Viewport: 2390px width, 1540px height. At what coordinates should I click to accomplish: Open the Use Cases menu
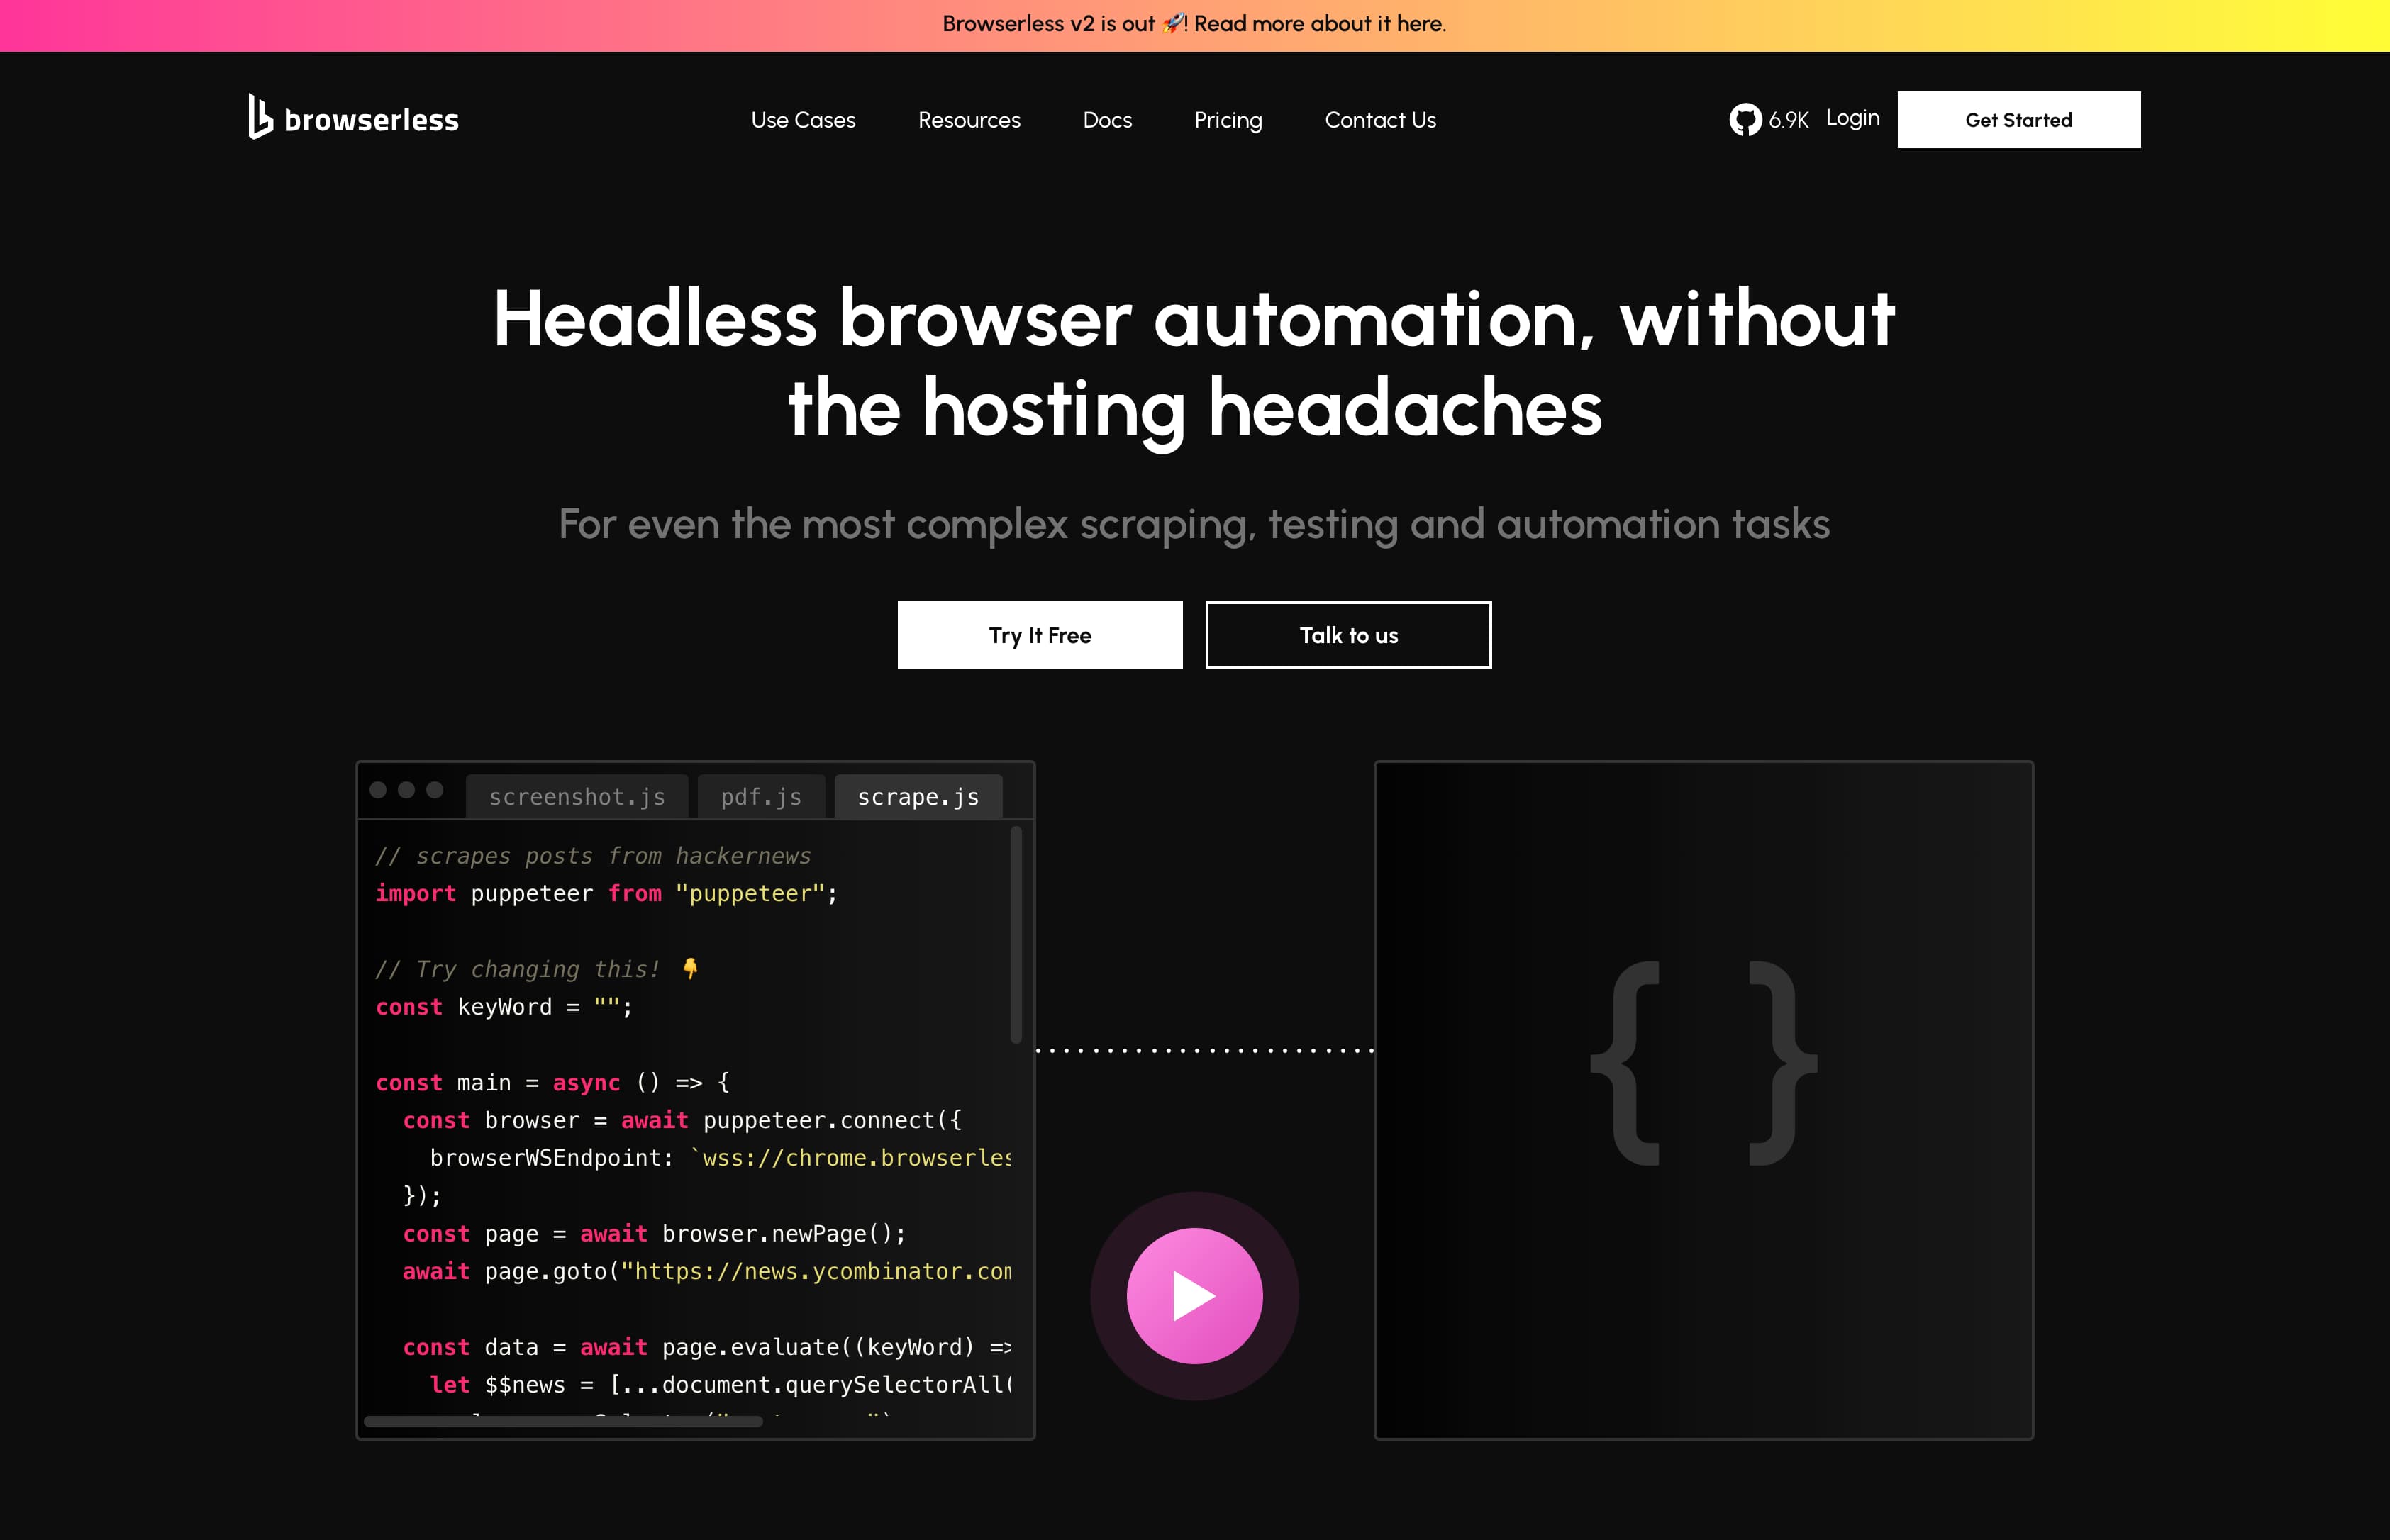(x=803, y=120)
